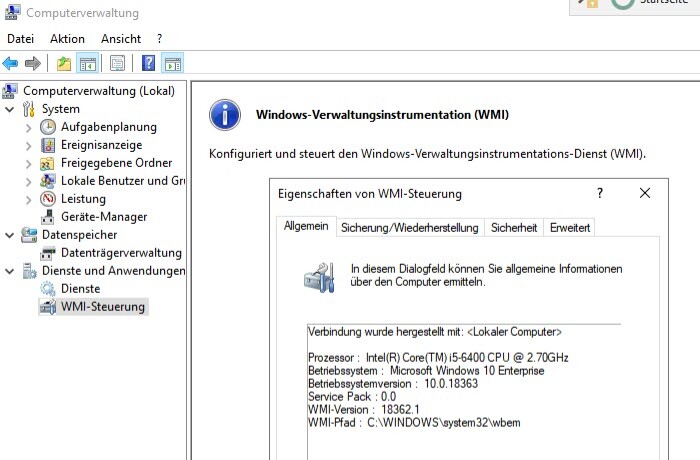This screenshot has width=700, height=460.
Task: Click the Datenspeicher icon
Action: (x=29, y=234)
